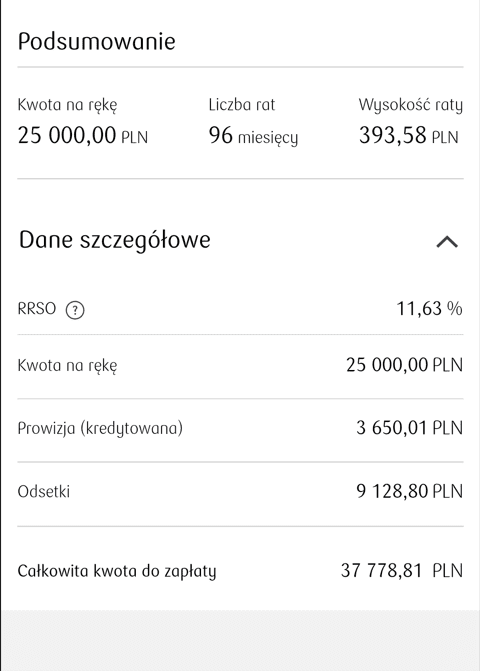Select the 11,63 % RRSO value
Viewport: 480px width, 671px height.
pos(430,309)
